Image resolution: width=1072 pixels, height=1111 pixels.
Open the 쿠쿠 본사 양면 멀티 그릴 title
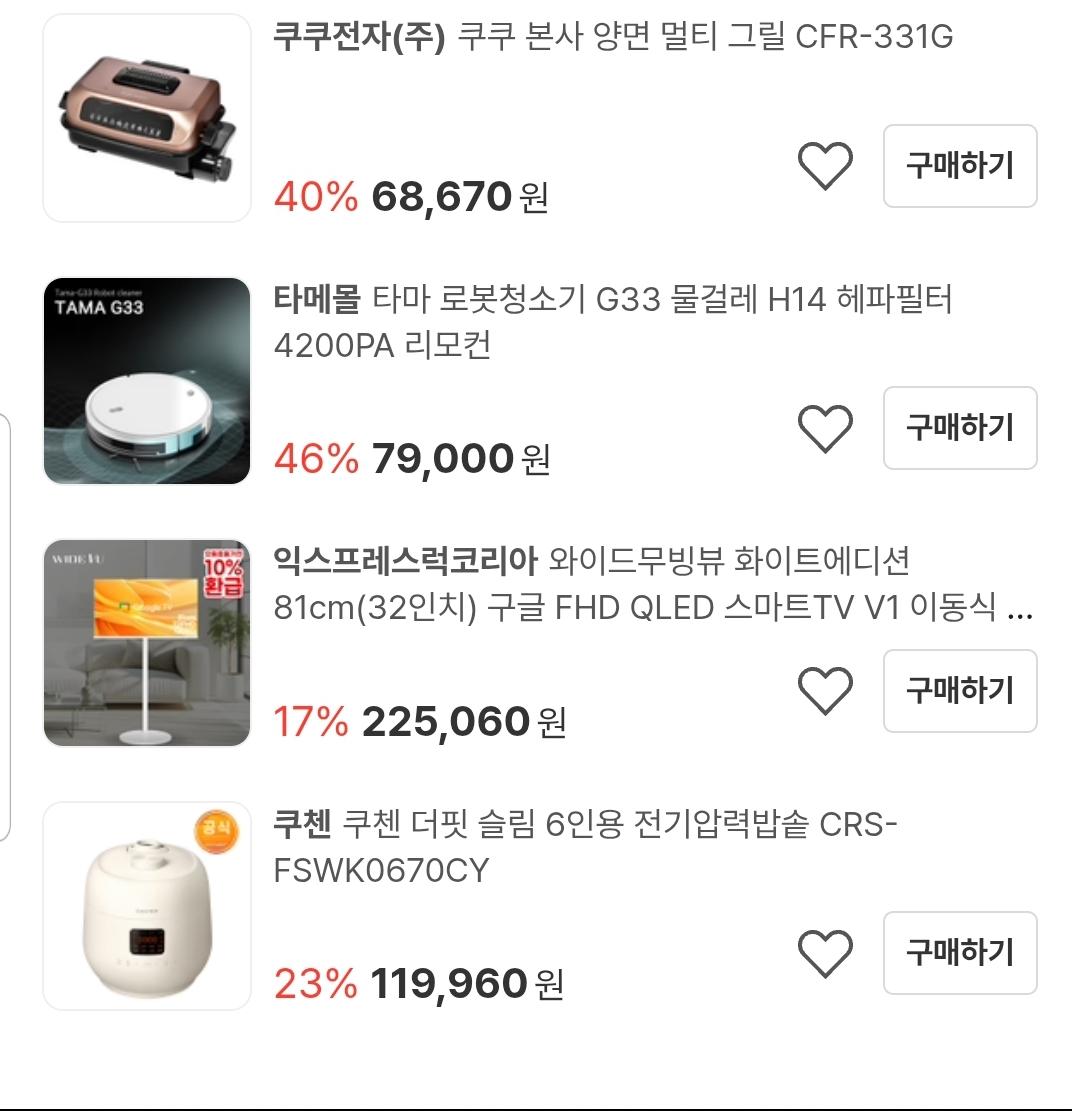612,38
